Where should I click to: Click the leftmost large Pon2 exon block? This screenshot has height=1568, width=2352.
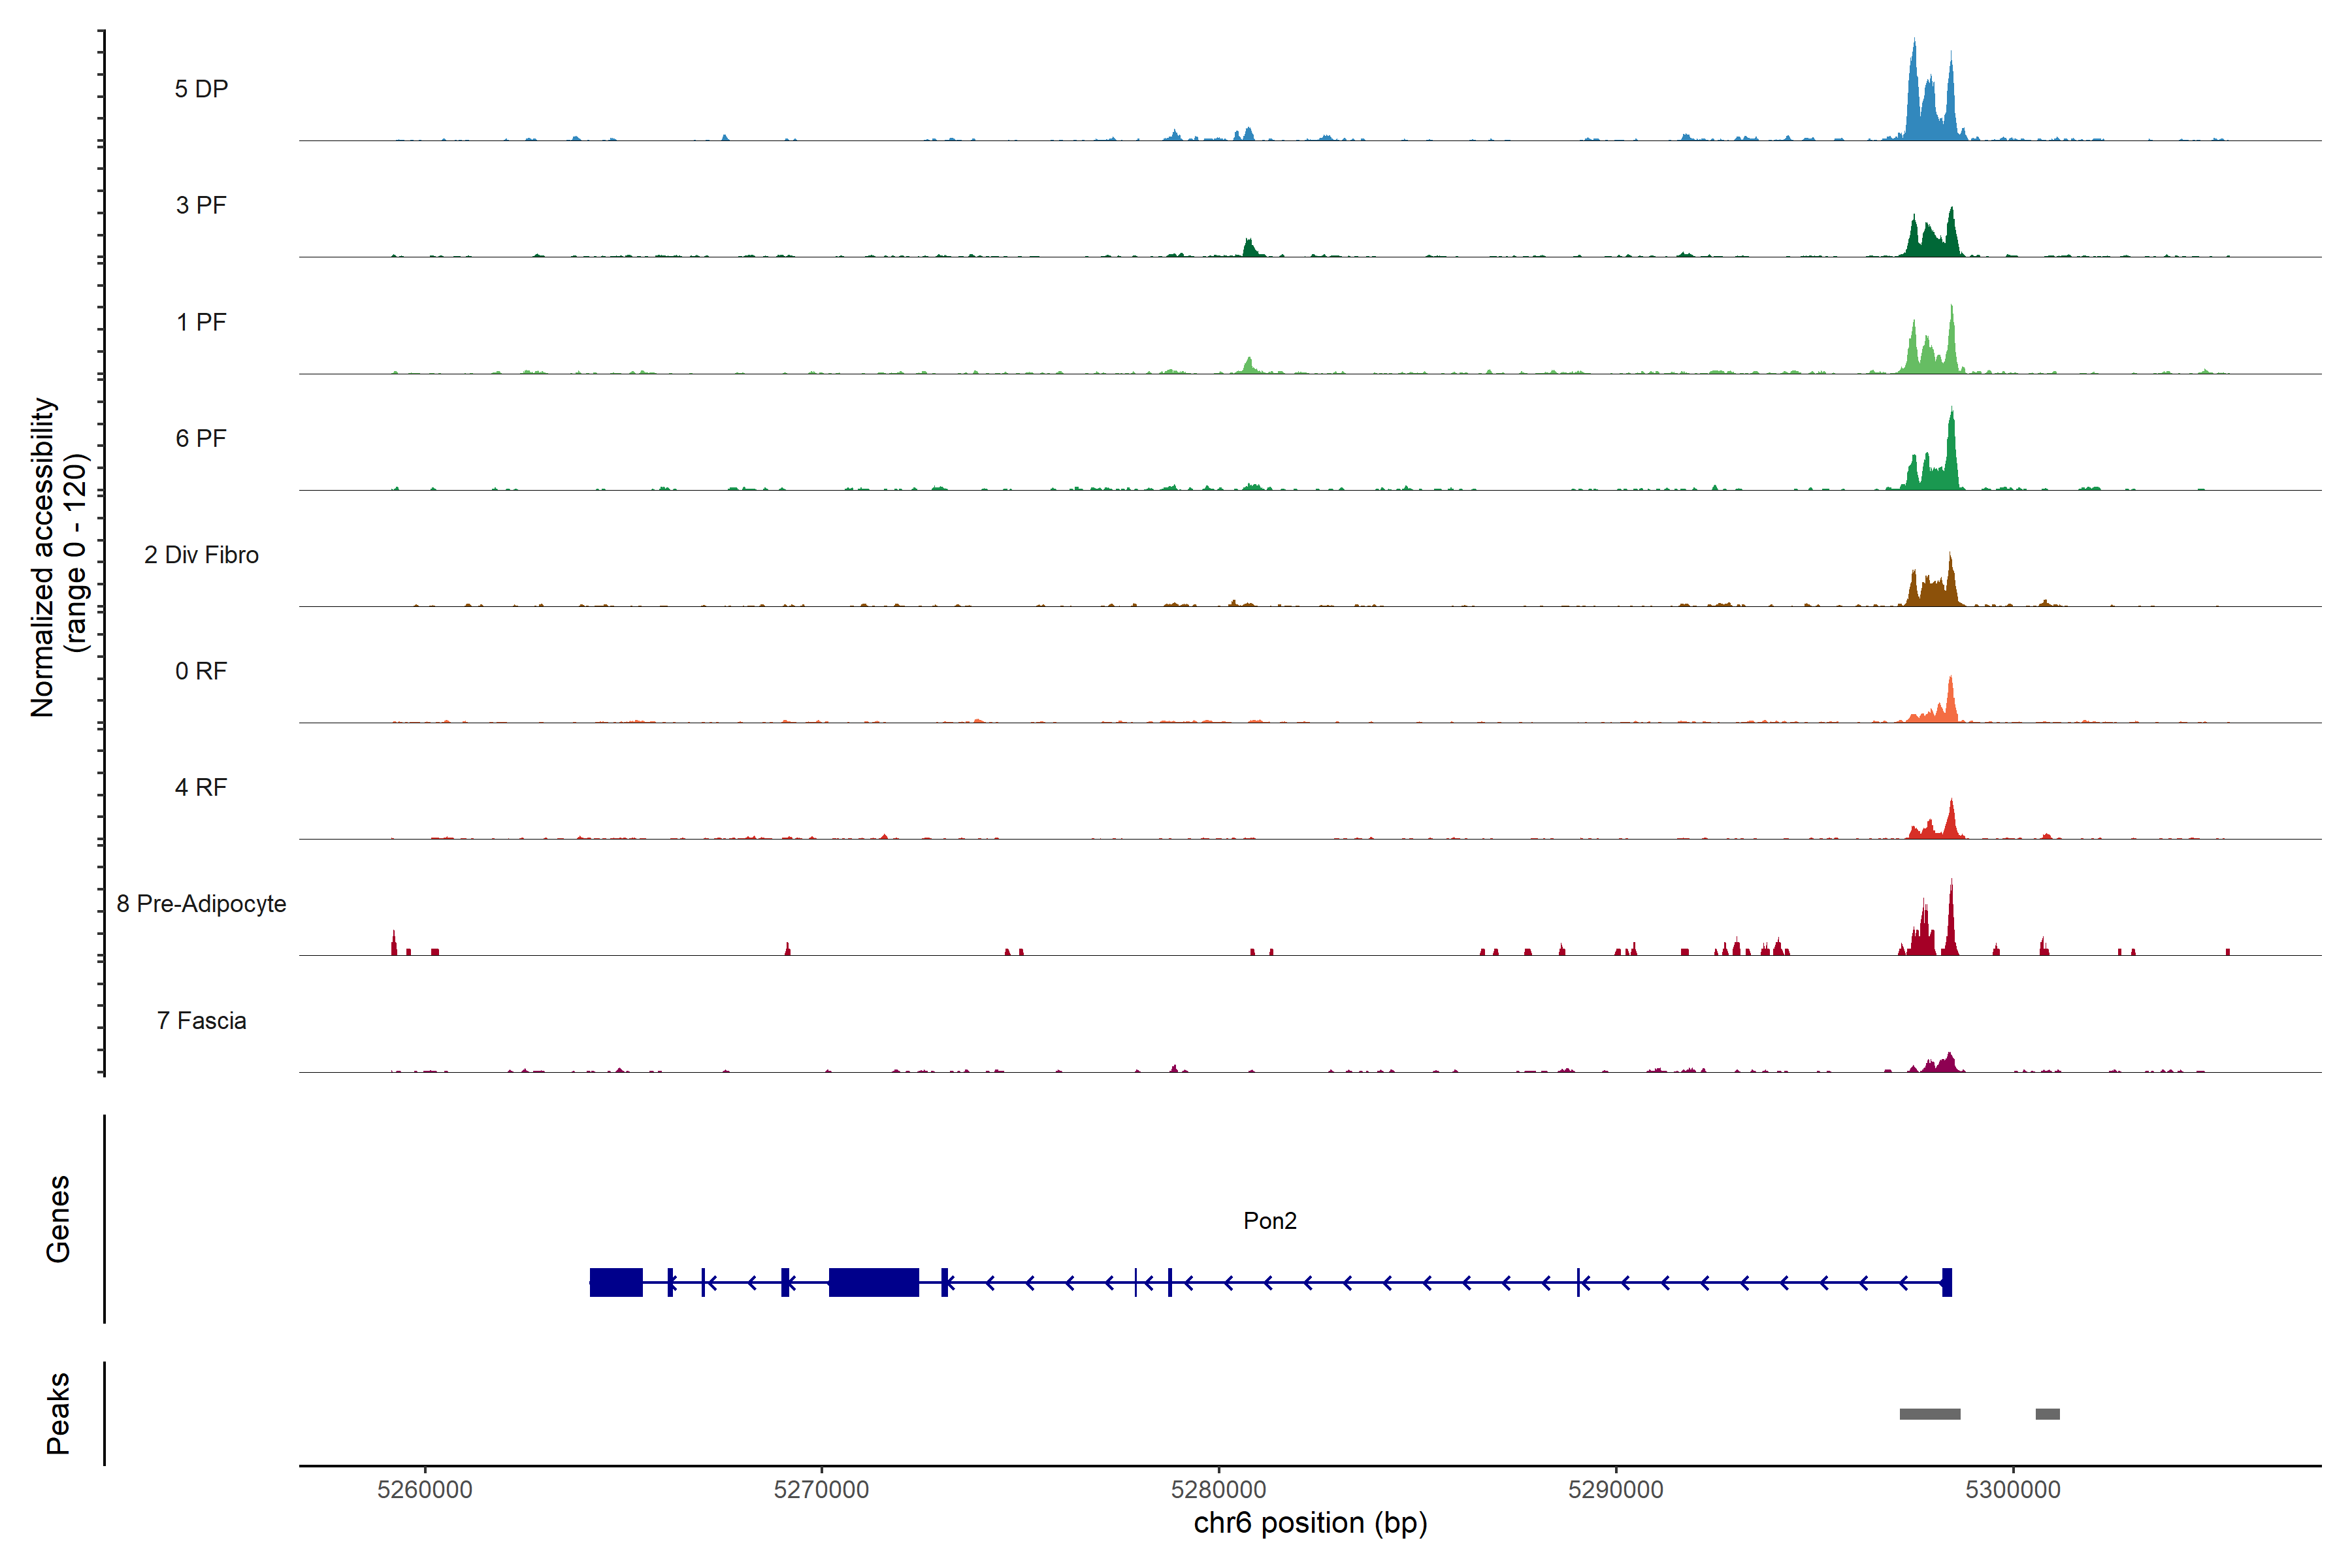[x=616, y=1282]
